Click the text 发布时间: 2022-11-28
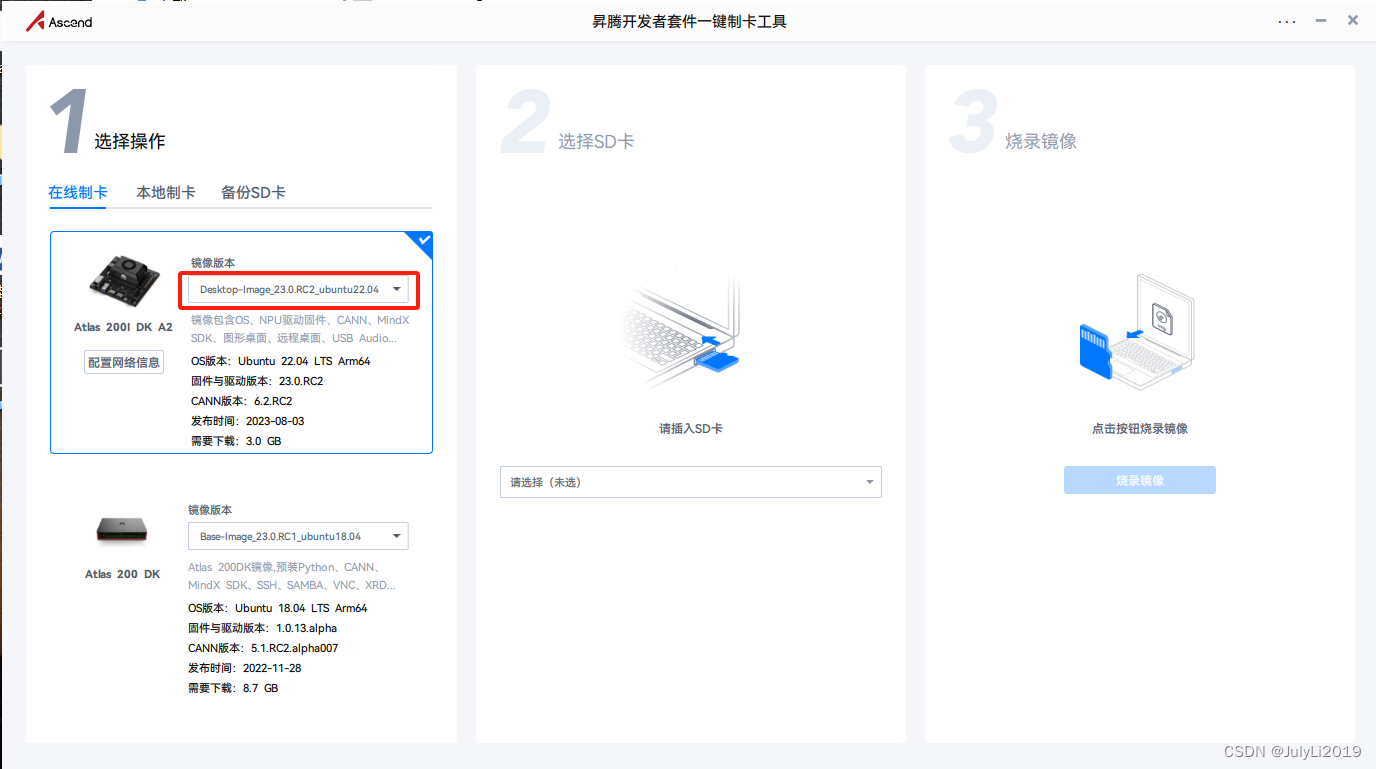This screenshot has height=769, width=1376. [x=244, y=668]
